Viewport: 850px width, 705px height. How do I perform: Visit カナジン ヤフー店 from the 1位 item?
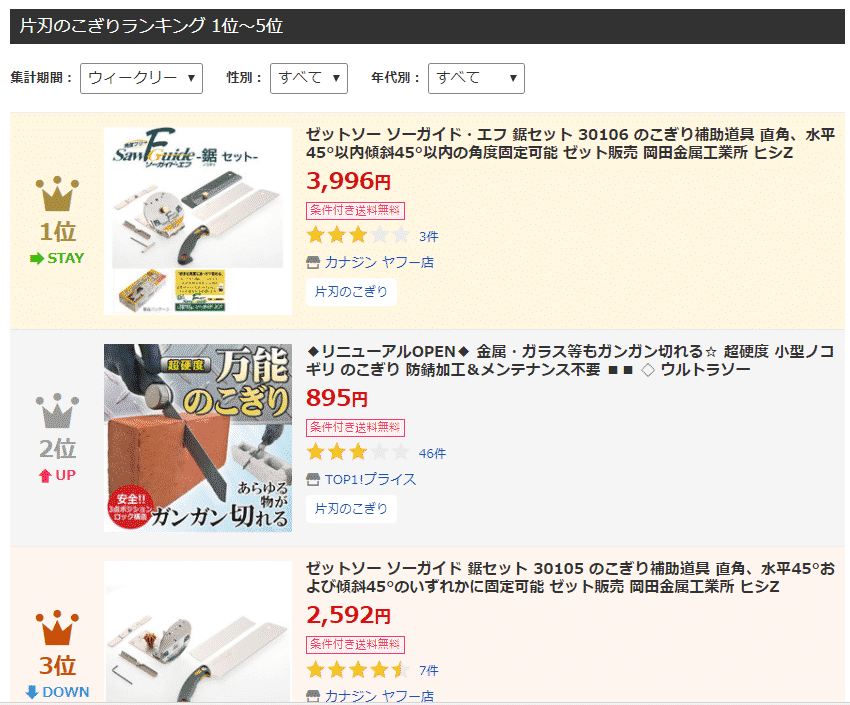point(379,263)
